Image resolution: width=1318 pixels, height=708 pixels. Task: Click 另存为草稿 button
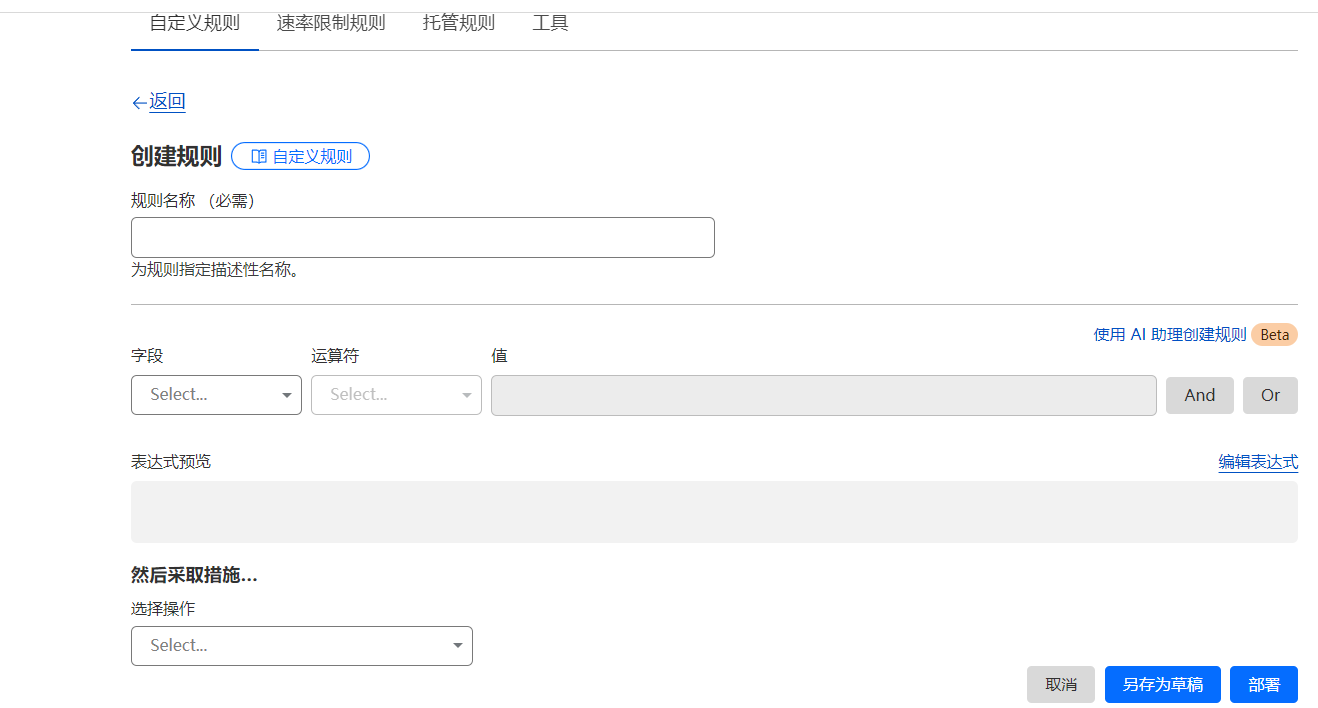pos(1162,685)
